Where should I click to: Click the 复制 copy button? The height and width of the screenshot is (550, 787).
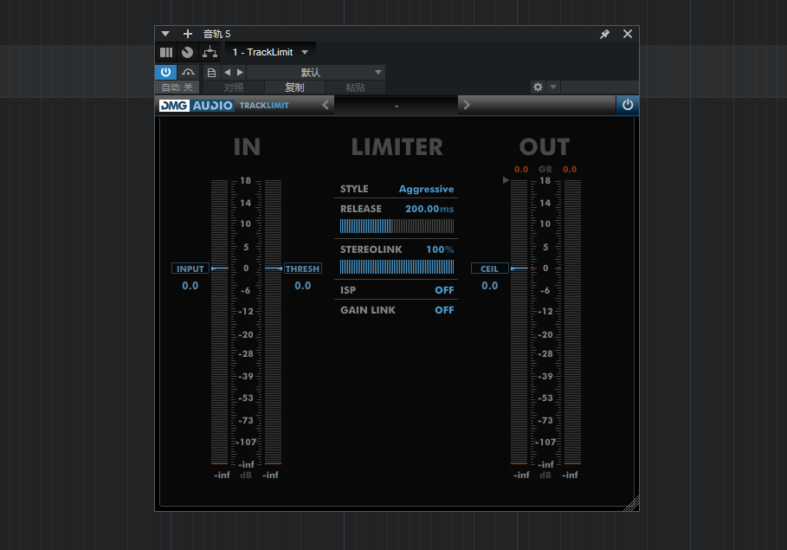pos(294,87)
